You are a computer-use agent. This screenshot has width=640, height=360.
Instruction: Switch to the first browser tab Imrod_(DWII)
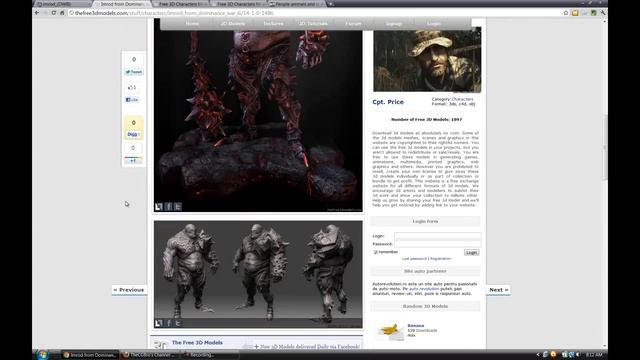click(x=61, y=4)
